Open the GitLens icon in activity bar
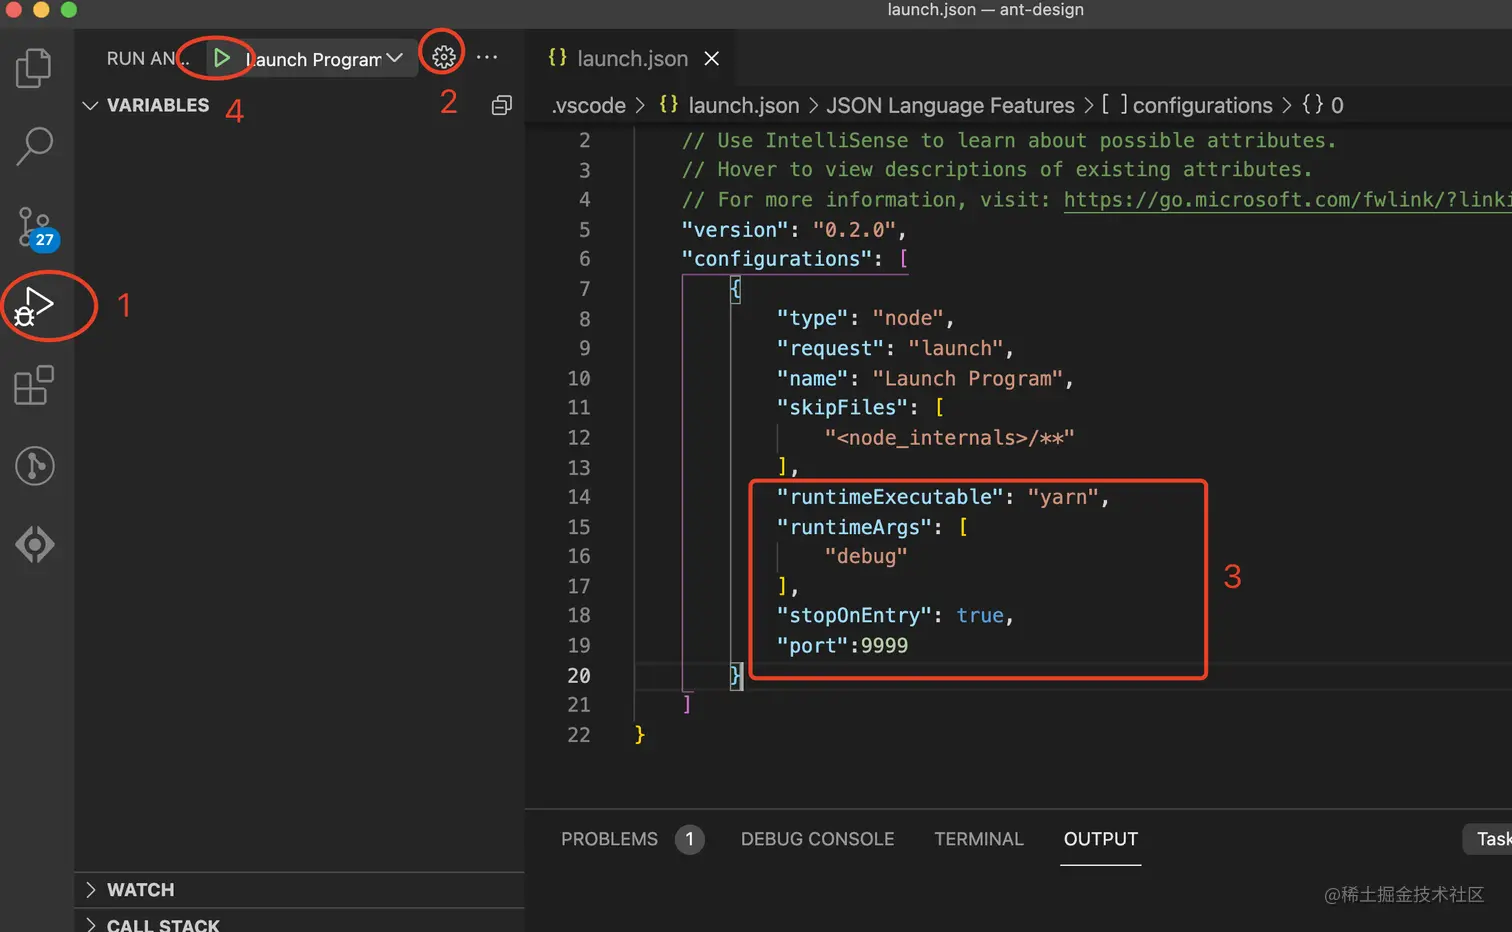The width and height of the screenshot is (1512, 932). (x=35, y=544)
